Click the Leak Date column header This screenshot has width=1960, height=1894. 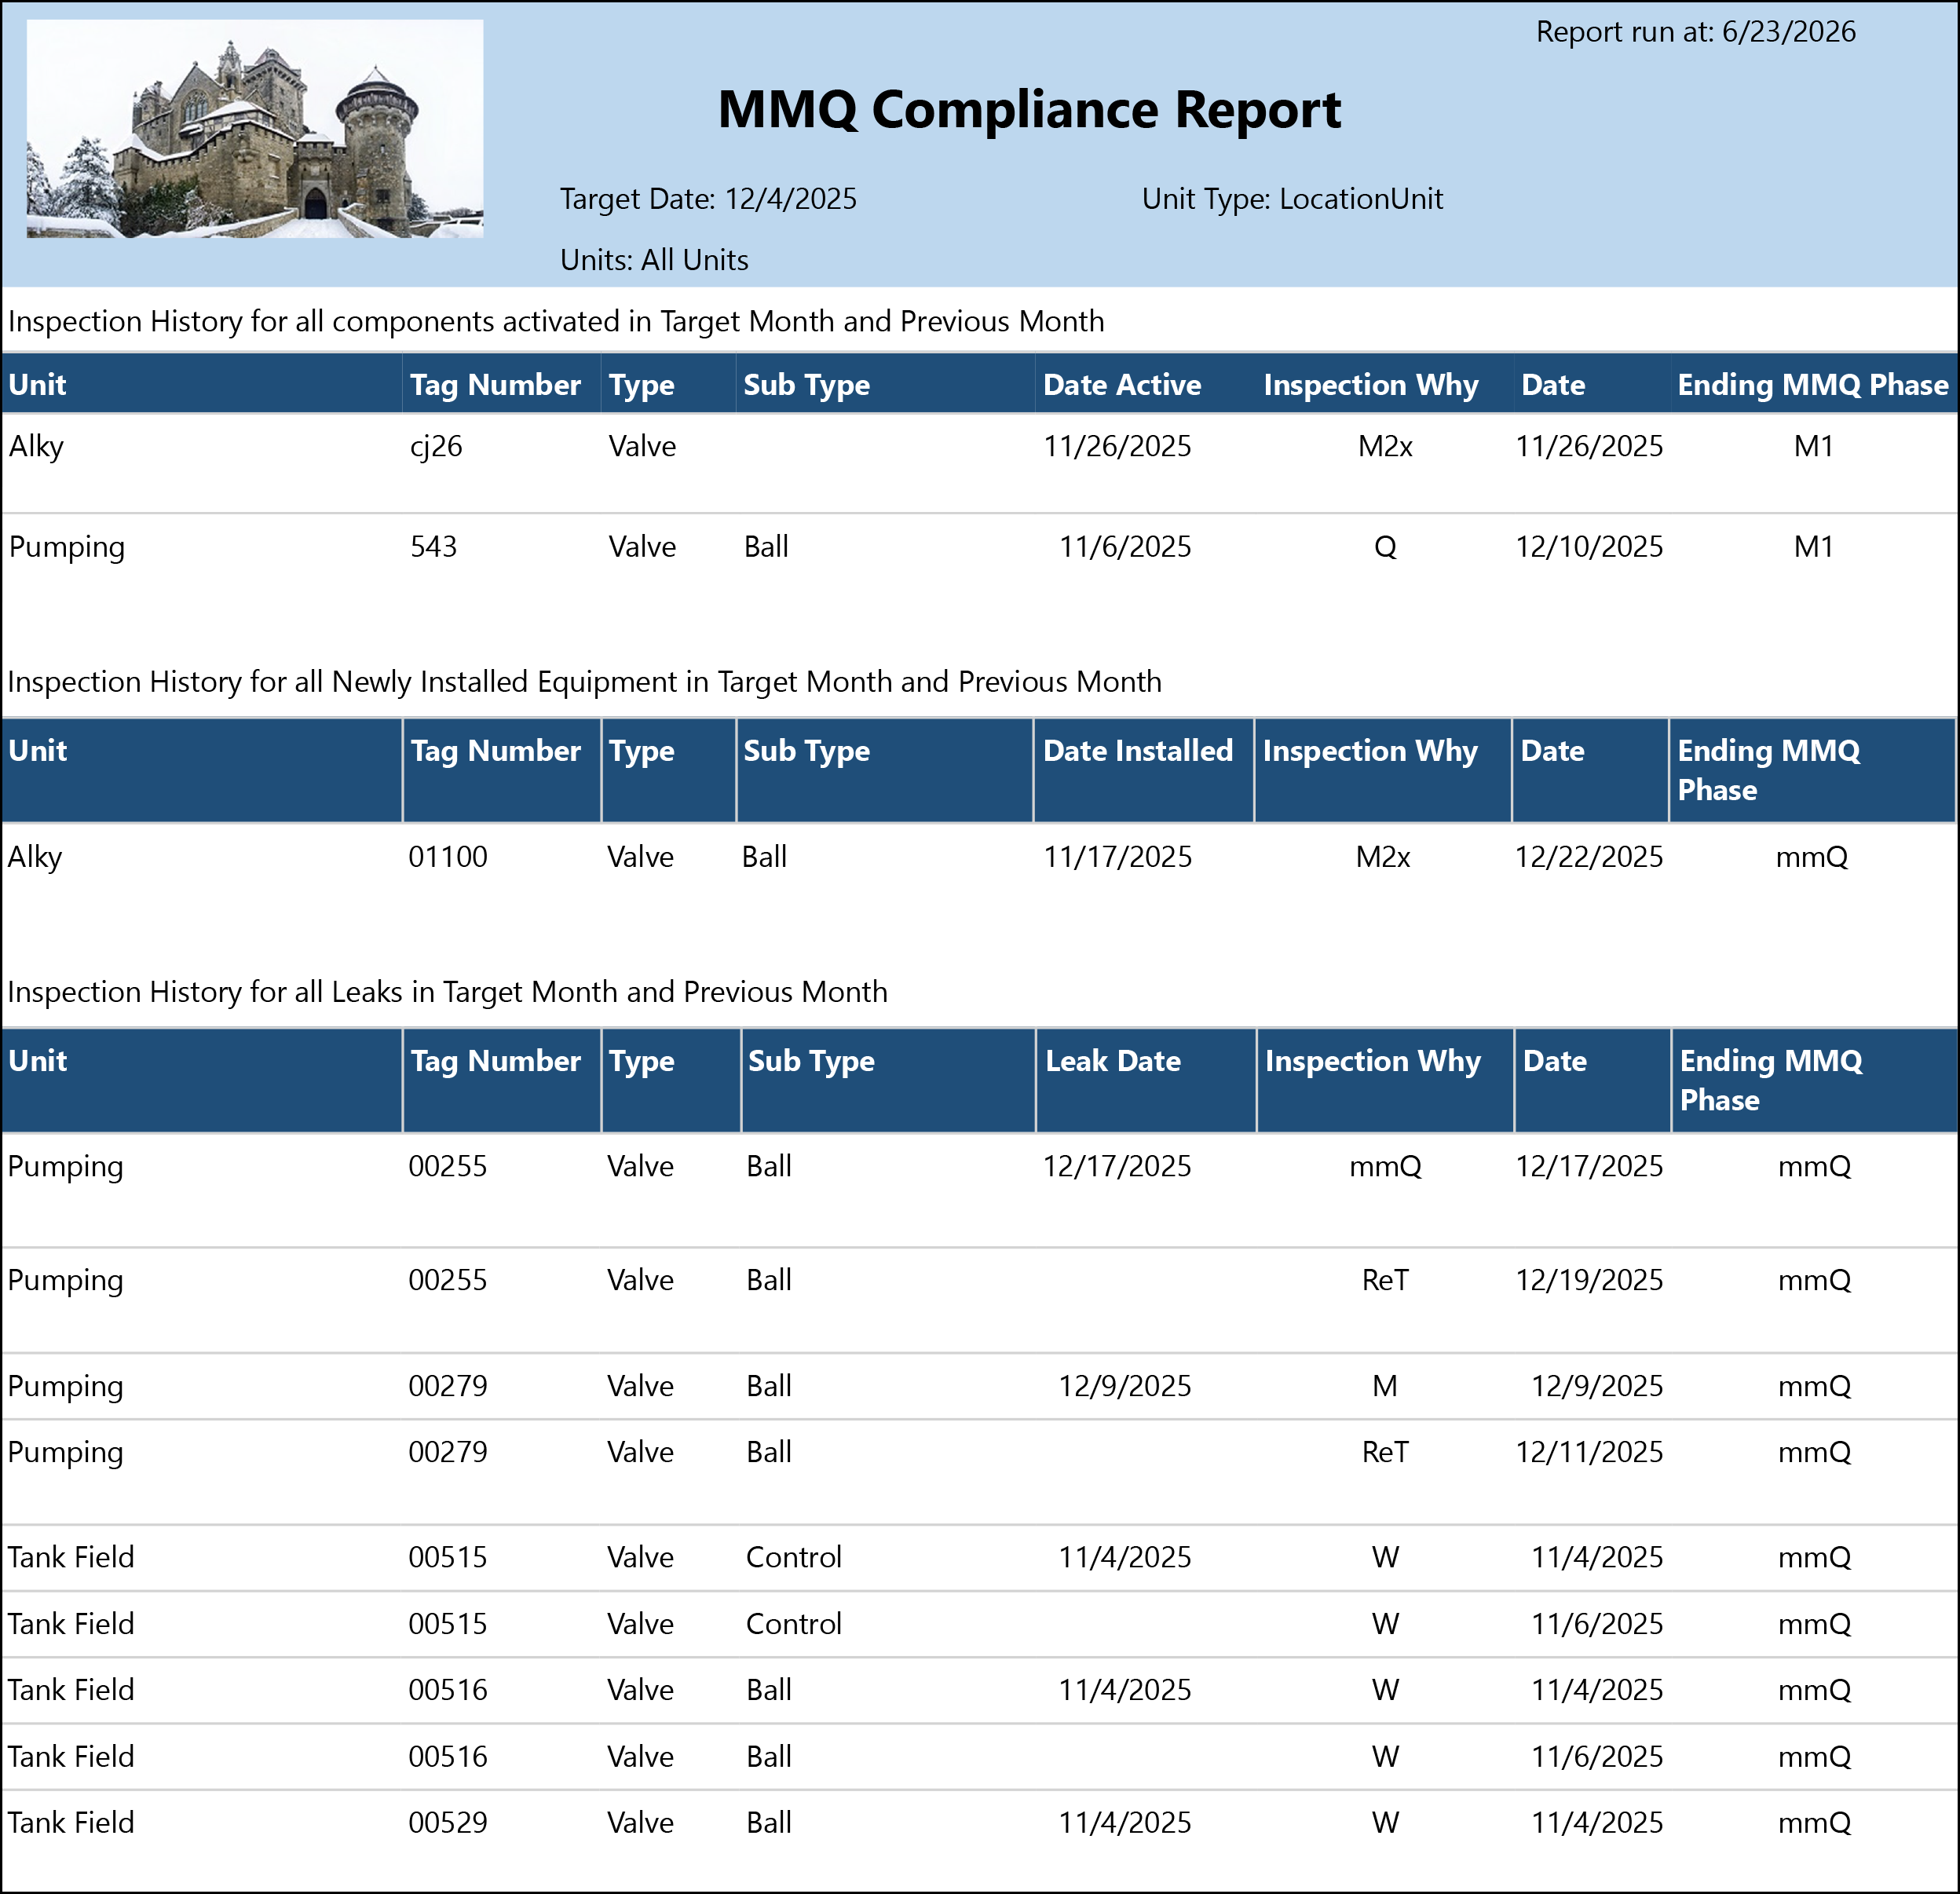(x=1113, y=1061)
